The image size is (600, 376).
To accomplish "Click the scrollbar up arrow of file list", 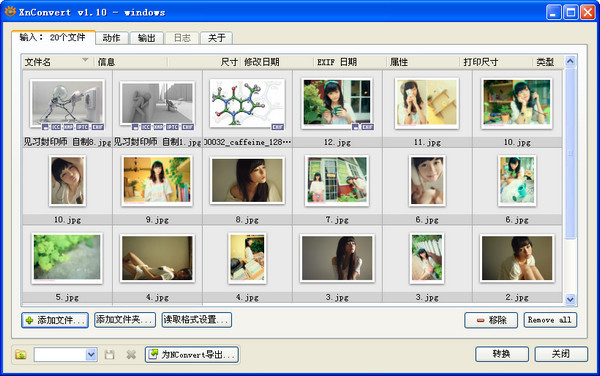I will (x=570, y=61).
